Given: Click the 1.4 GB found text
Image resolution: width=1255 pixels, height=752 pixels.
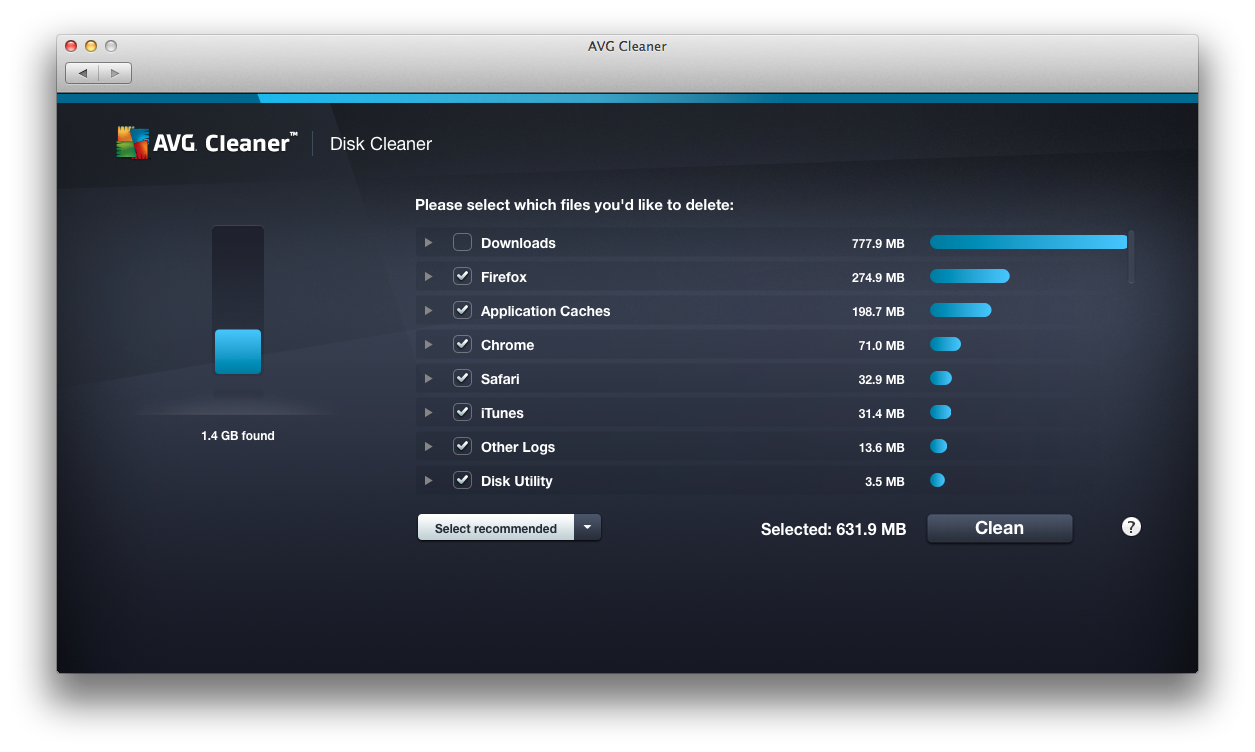Looking at the screenshot, I should click(238, 436).
